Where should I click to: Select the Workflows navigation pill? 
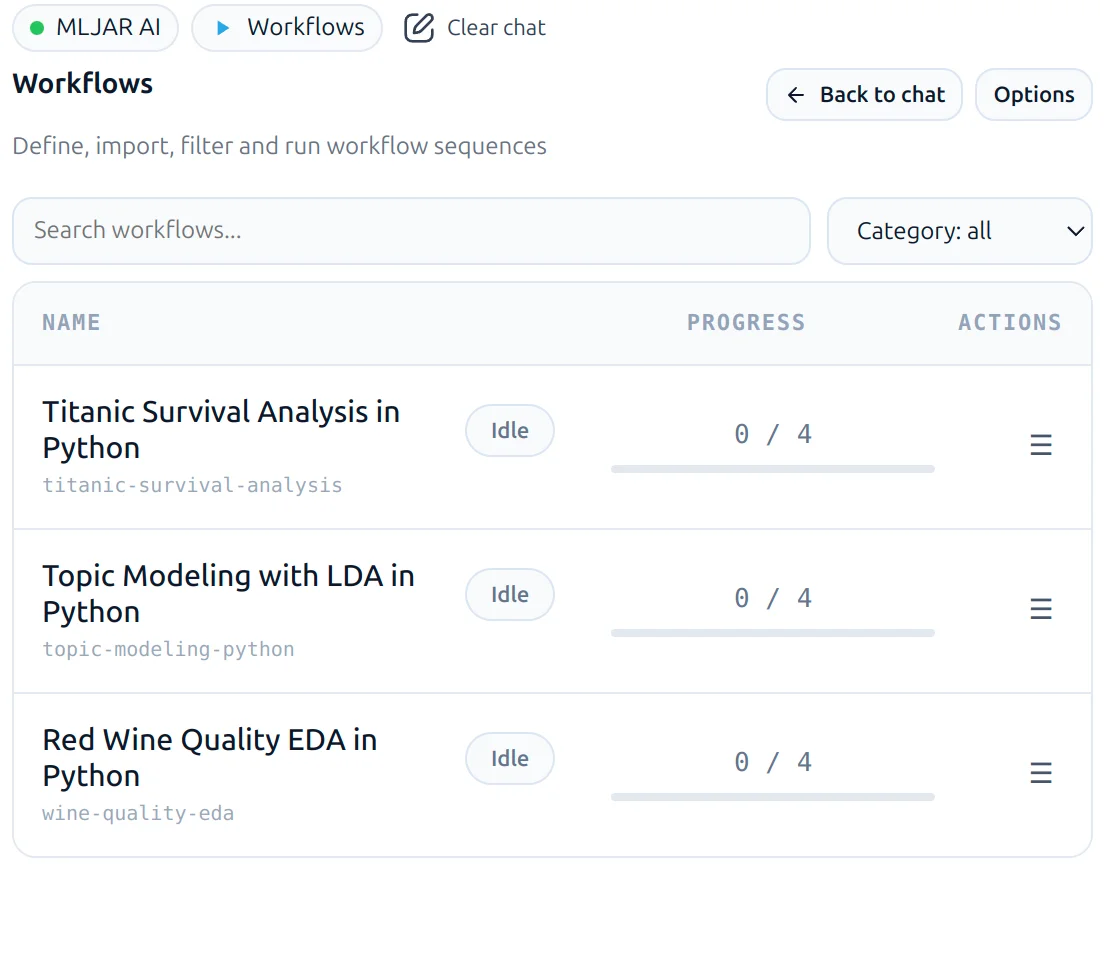pyautogui.click(x=287, y=28)
